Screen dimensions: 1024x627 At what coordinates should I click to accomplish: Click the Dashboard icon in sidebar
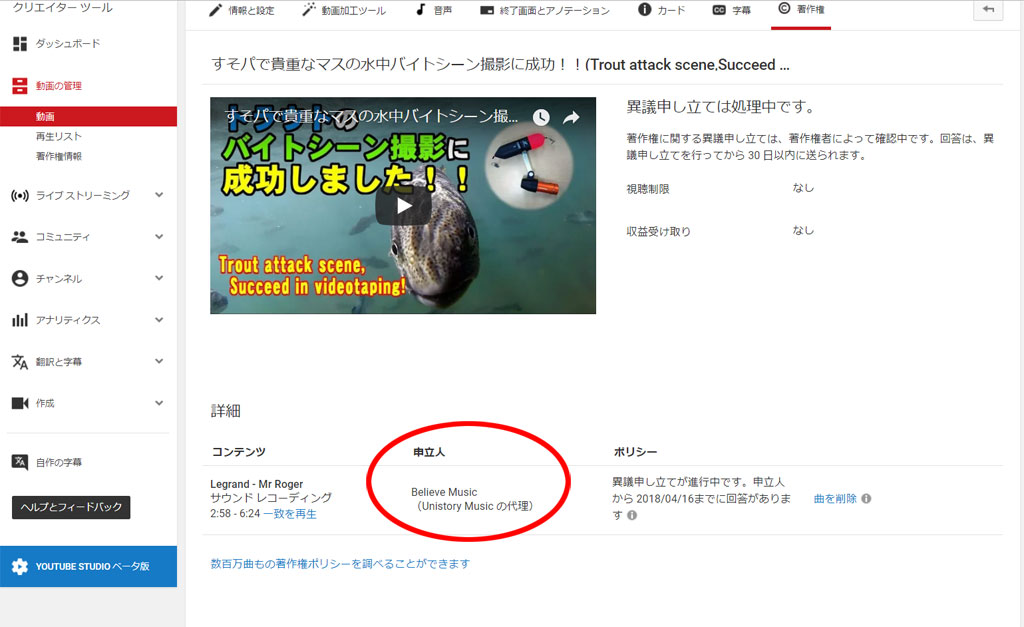[19, 44]
